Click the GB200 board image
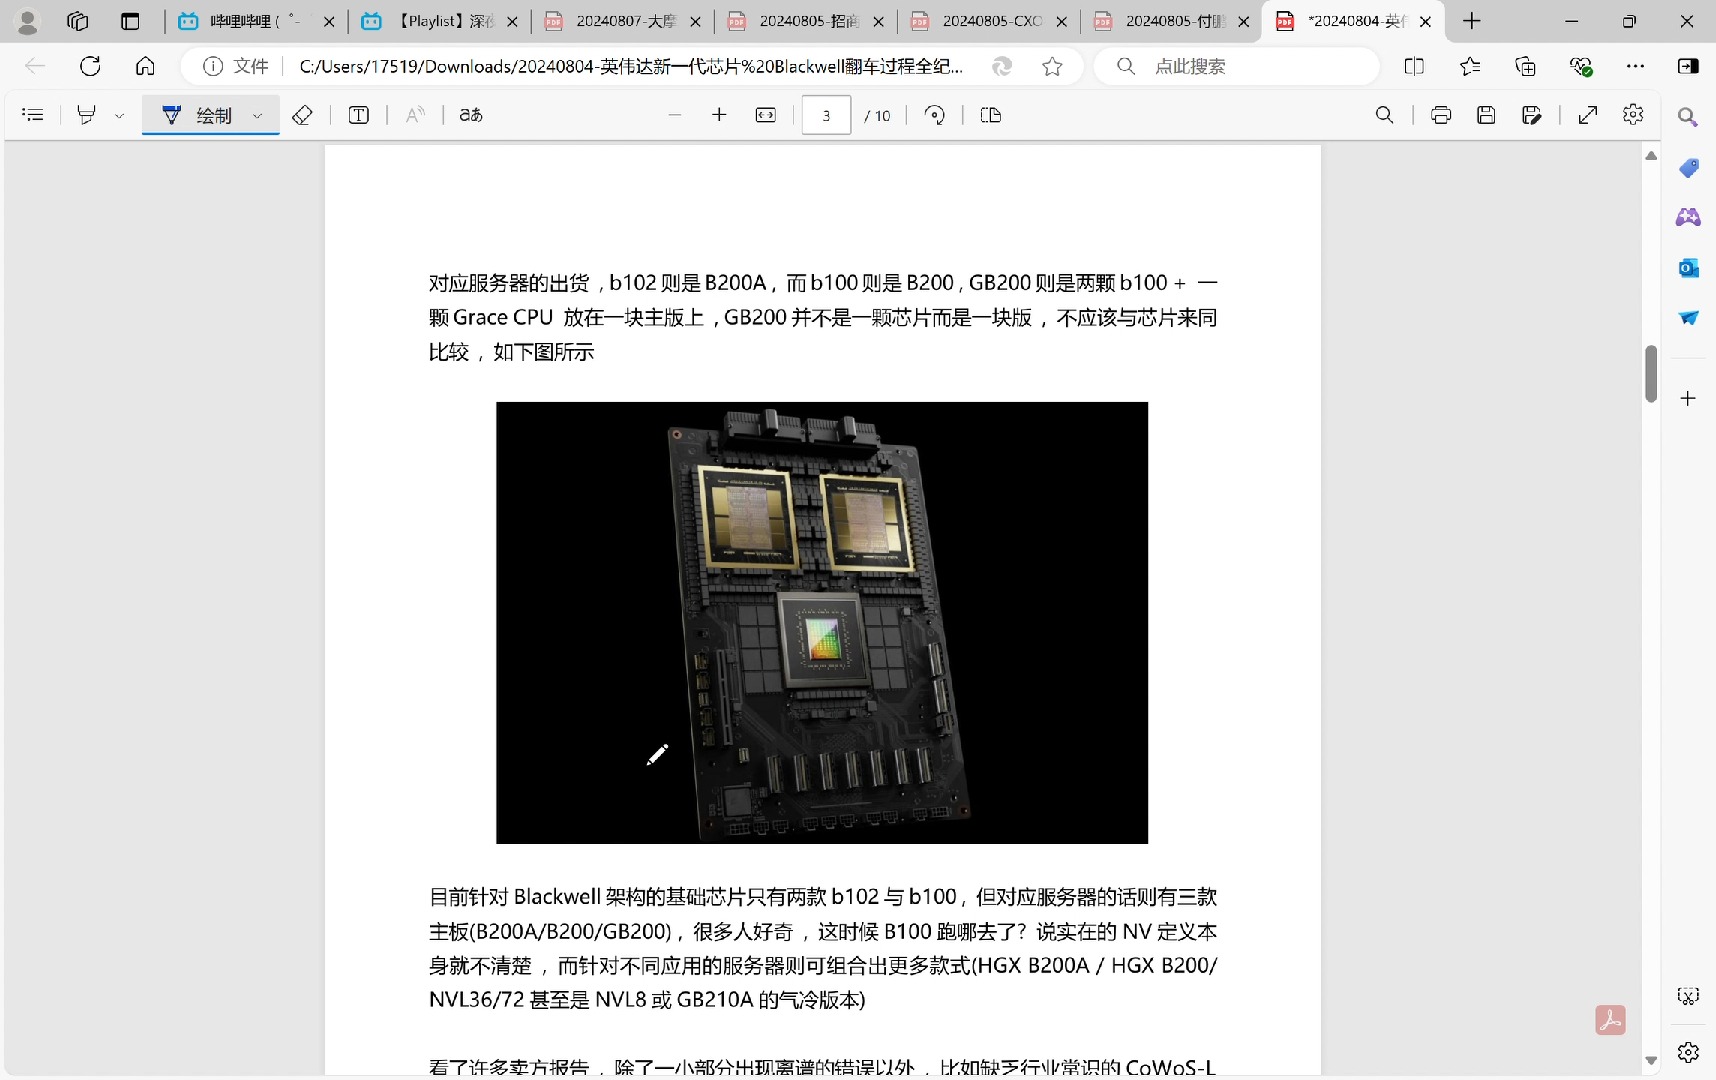 822,622
